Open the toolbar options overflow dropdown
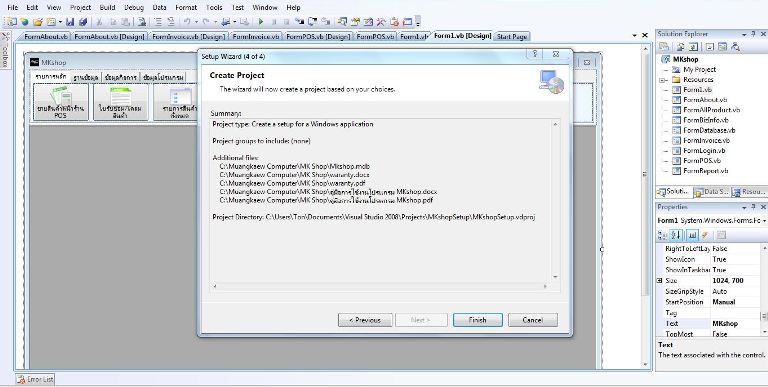Image resolution: width=768 pixels, height=387 pixels. [x=418, y=22]
